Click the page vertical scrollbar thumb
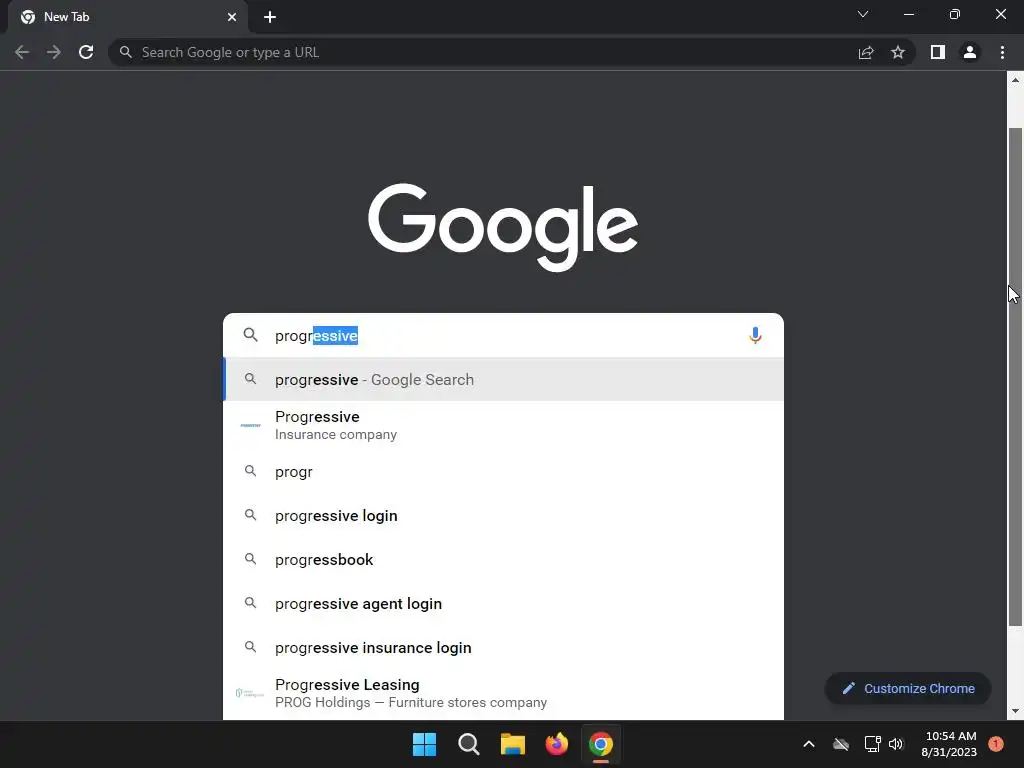The height and width of the screenshot is (768, 1024). tap(1015, 377)
